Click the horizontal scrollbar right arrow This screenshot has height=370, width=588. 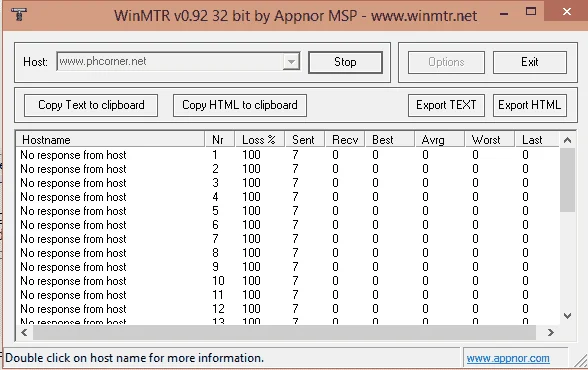coord(550,333)
